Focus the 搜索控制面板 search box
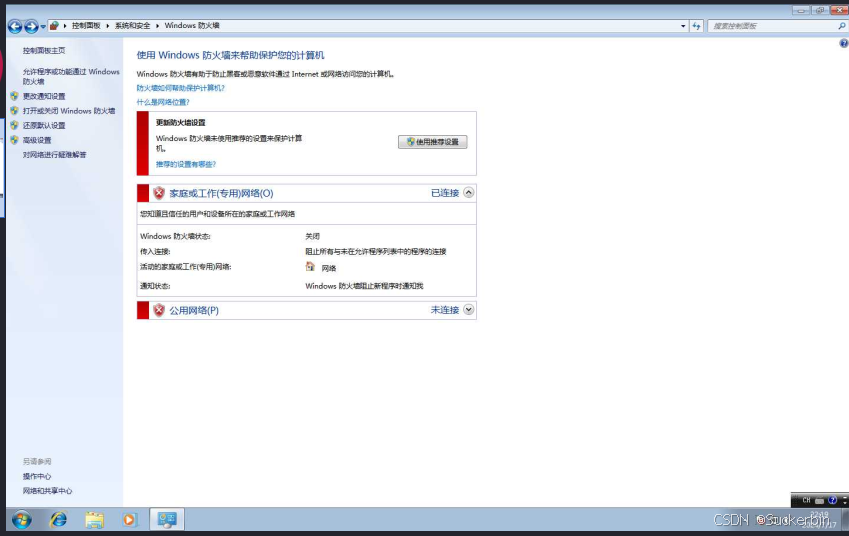 (x=773, y=25)
